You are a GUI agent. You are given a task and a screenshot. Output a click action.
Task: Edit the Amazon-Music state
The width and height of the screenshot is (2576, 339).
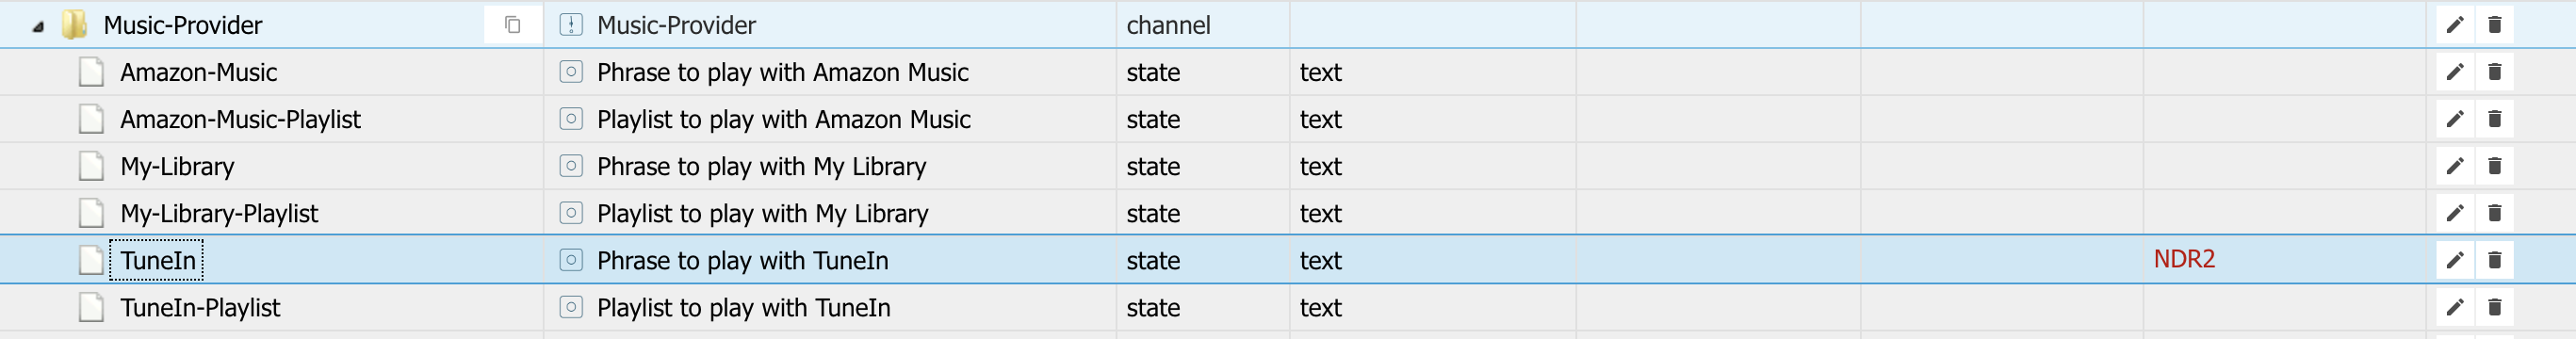point(2455,72)
